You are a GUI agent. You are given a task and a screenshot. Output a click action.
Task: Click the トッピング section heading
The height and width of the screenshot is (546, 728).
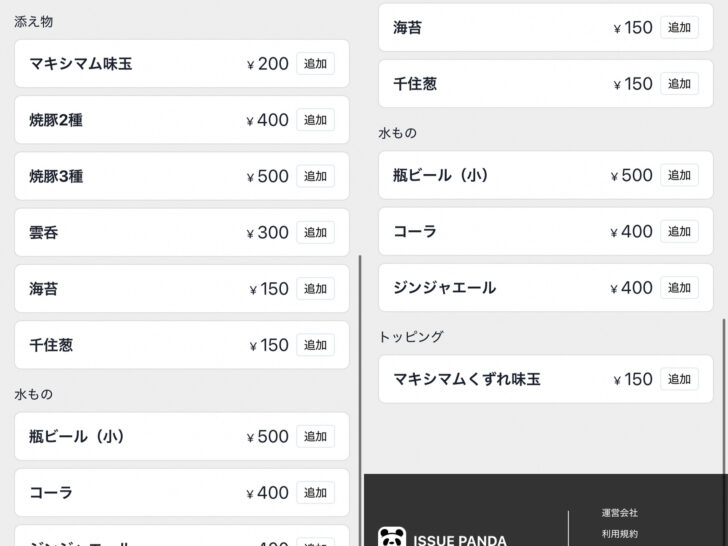(x=411, y=336)
